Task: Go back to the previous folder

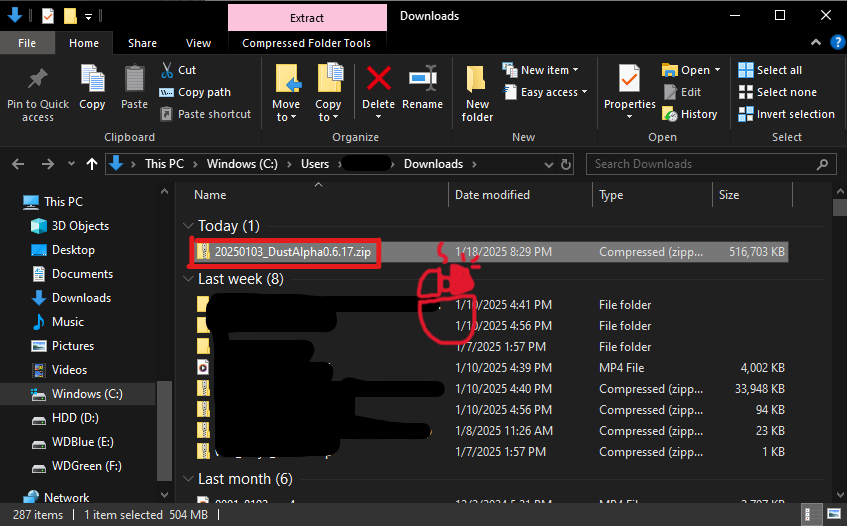Action: (x=18, y=164)
